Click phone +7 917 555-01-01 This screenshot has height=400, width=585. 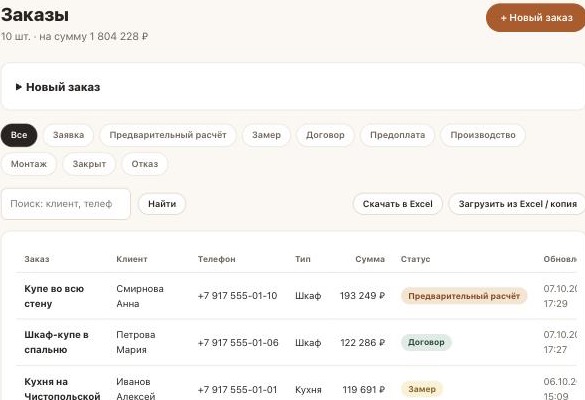(x=237, y=390)
